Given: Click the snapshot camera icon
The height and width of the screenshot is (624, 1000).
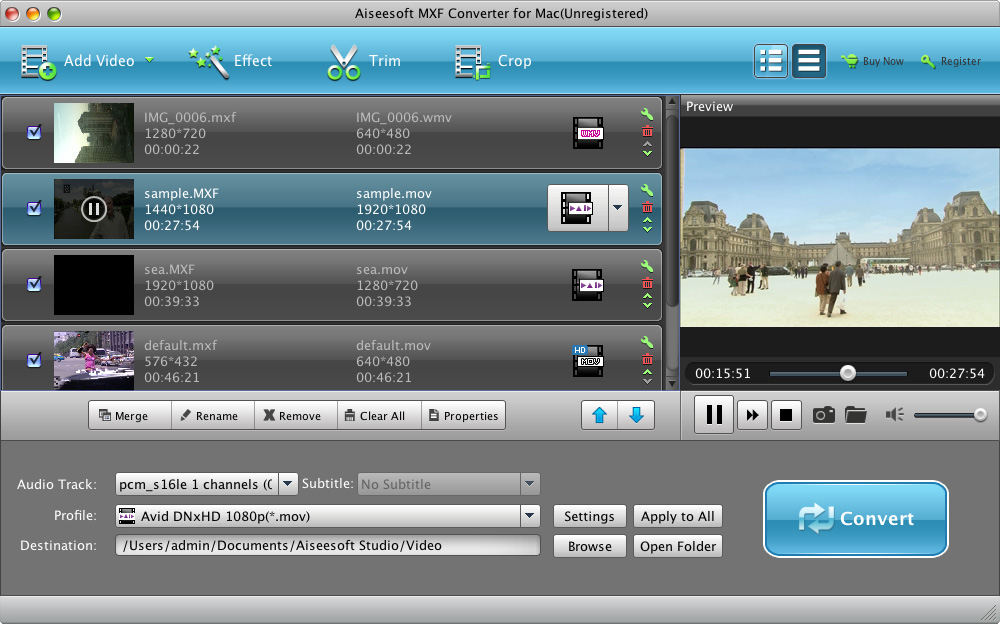Looking at the screenshot, I should tap(823, 414).
